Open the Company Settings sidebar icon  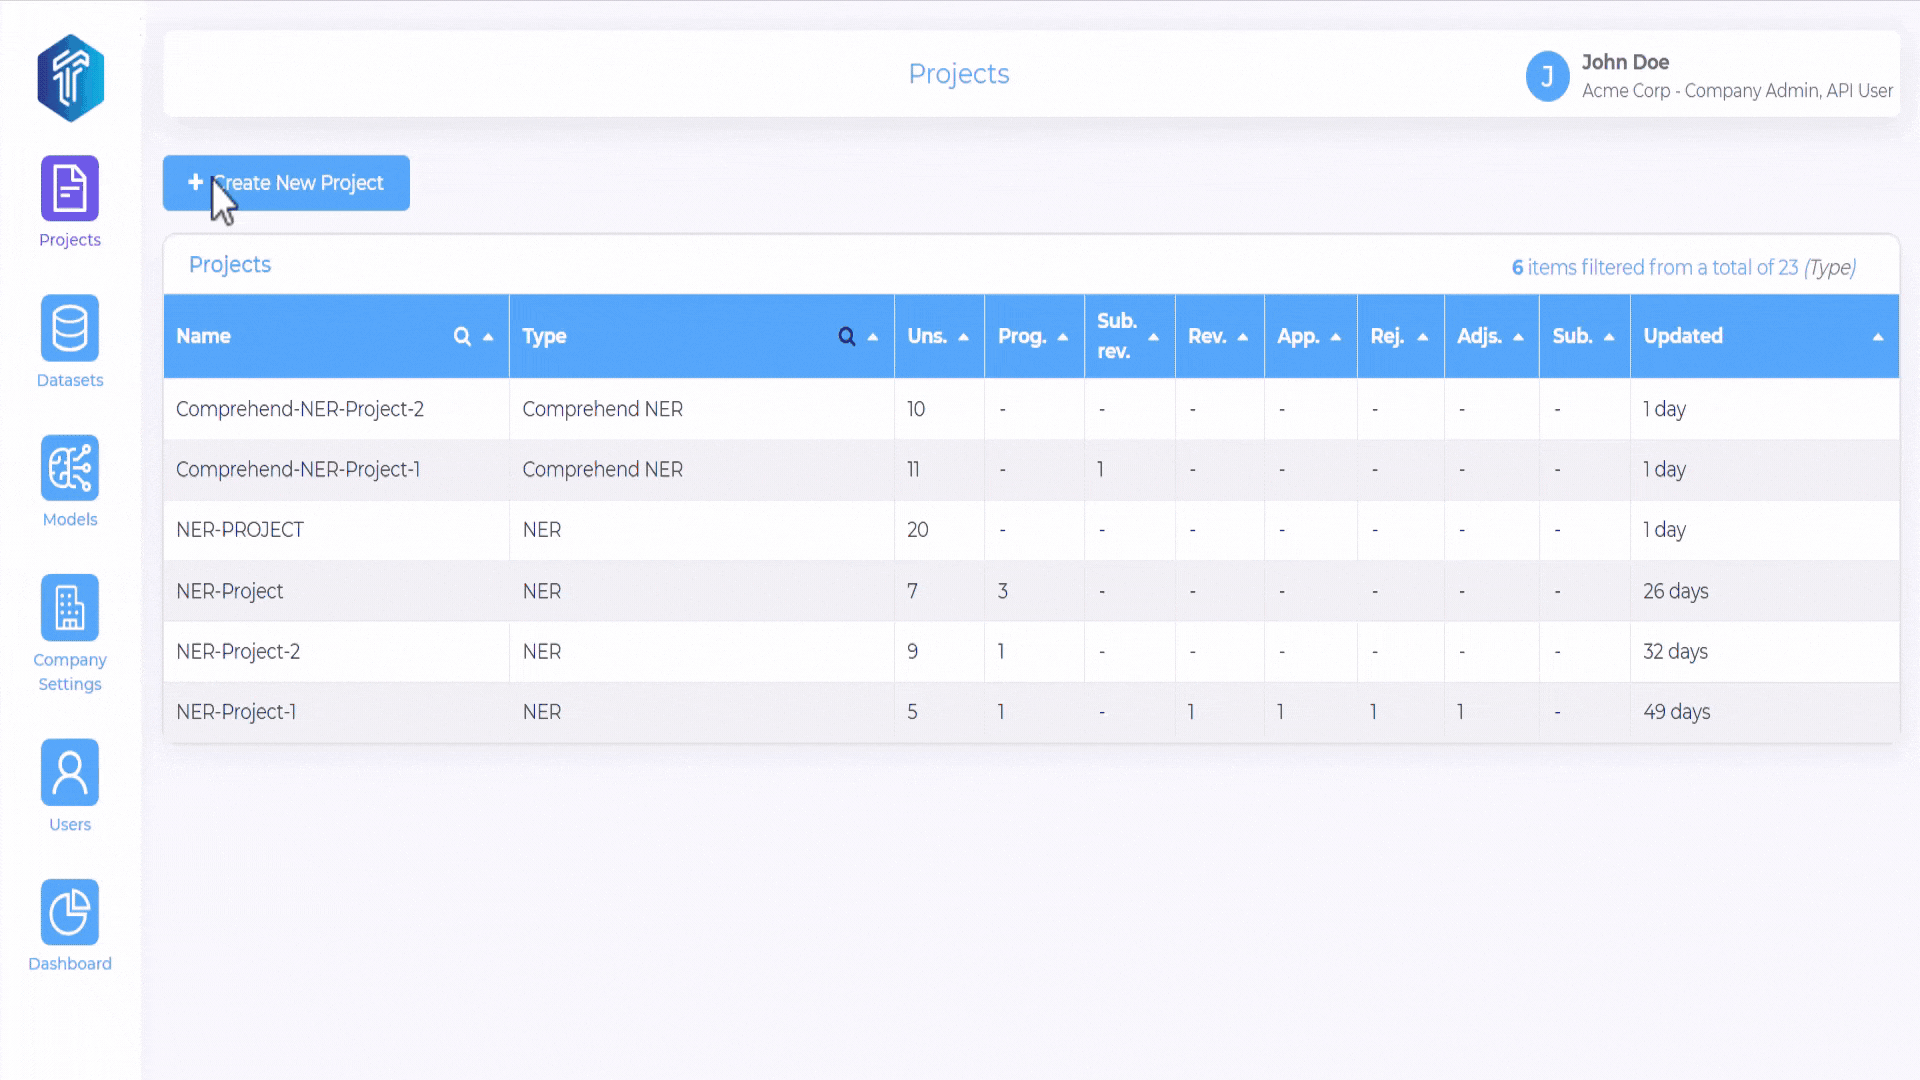click(x=70, y=607)
